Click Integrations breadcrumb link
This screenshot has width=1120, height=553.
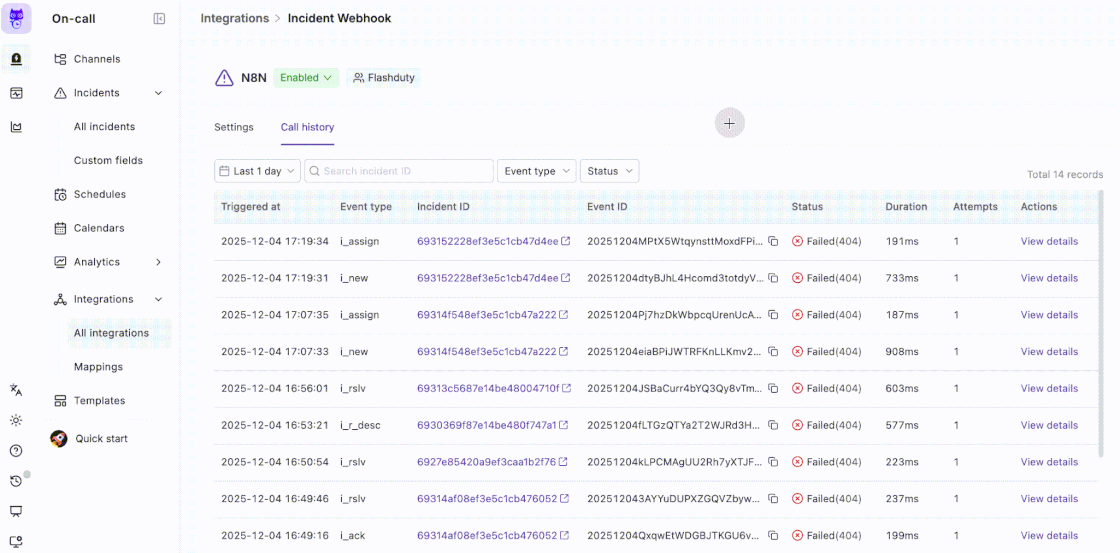pyautogui.click(x=233, y=19)
